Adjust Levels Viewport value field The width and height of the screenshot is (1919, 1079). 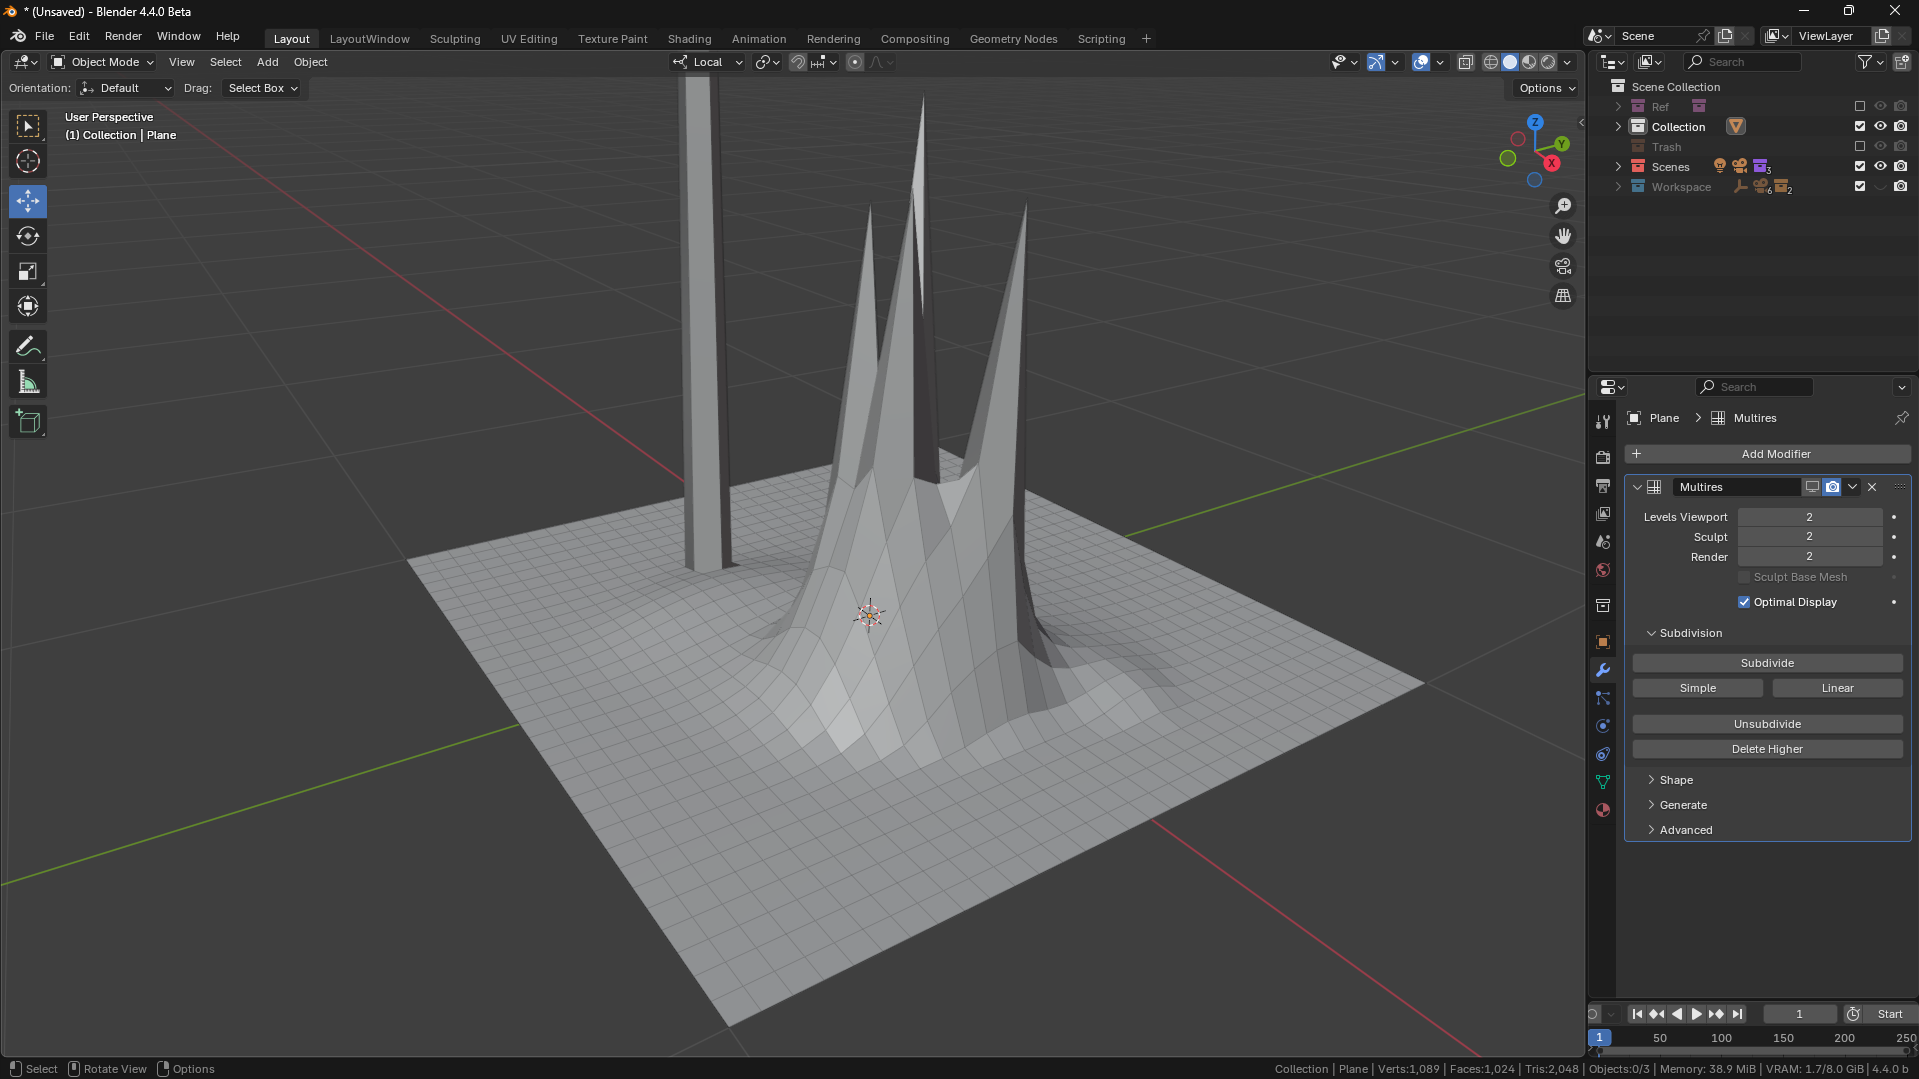1809,517
